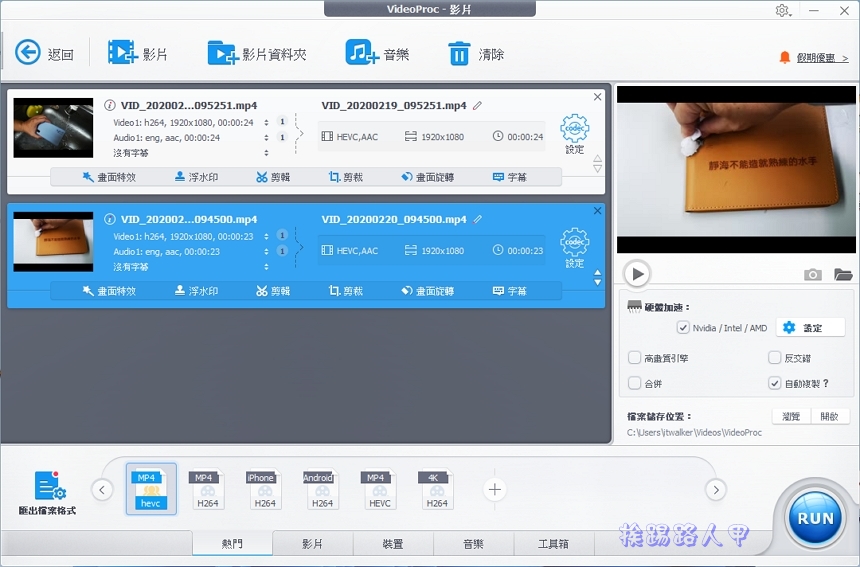This screenshot has width=860, height=567.
Task: Select the iPhone H264 output preset
Action: [264, 489]
